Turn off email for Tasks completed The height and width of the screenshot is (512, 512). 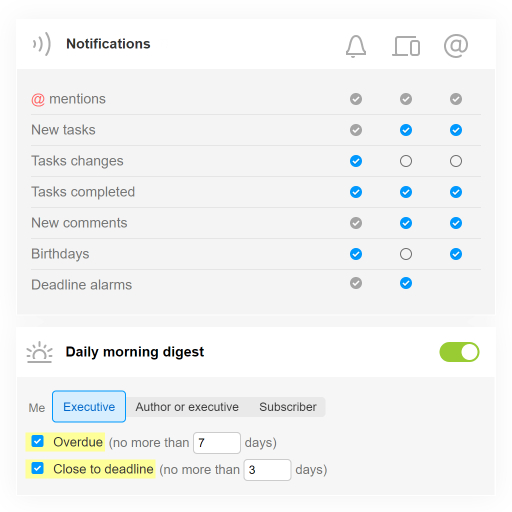coord(456,192)
